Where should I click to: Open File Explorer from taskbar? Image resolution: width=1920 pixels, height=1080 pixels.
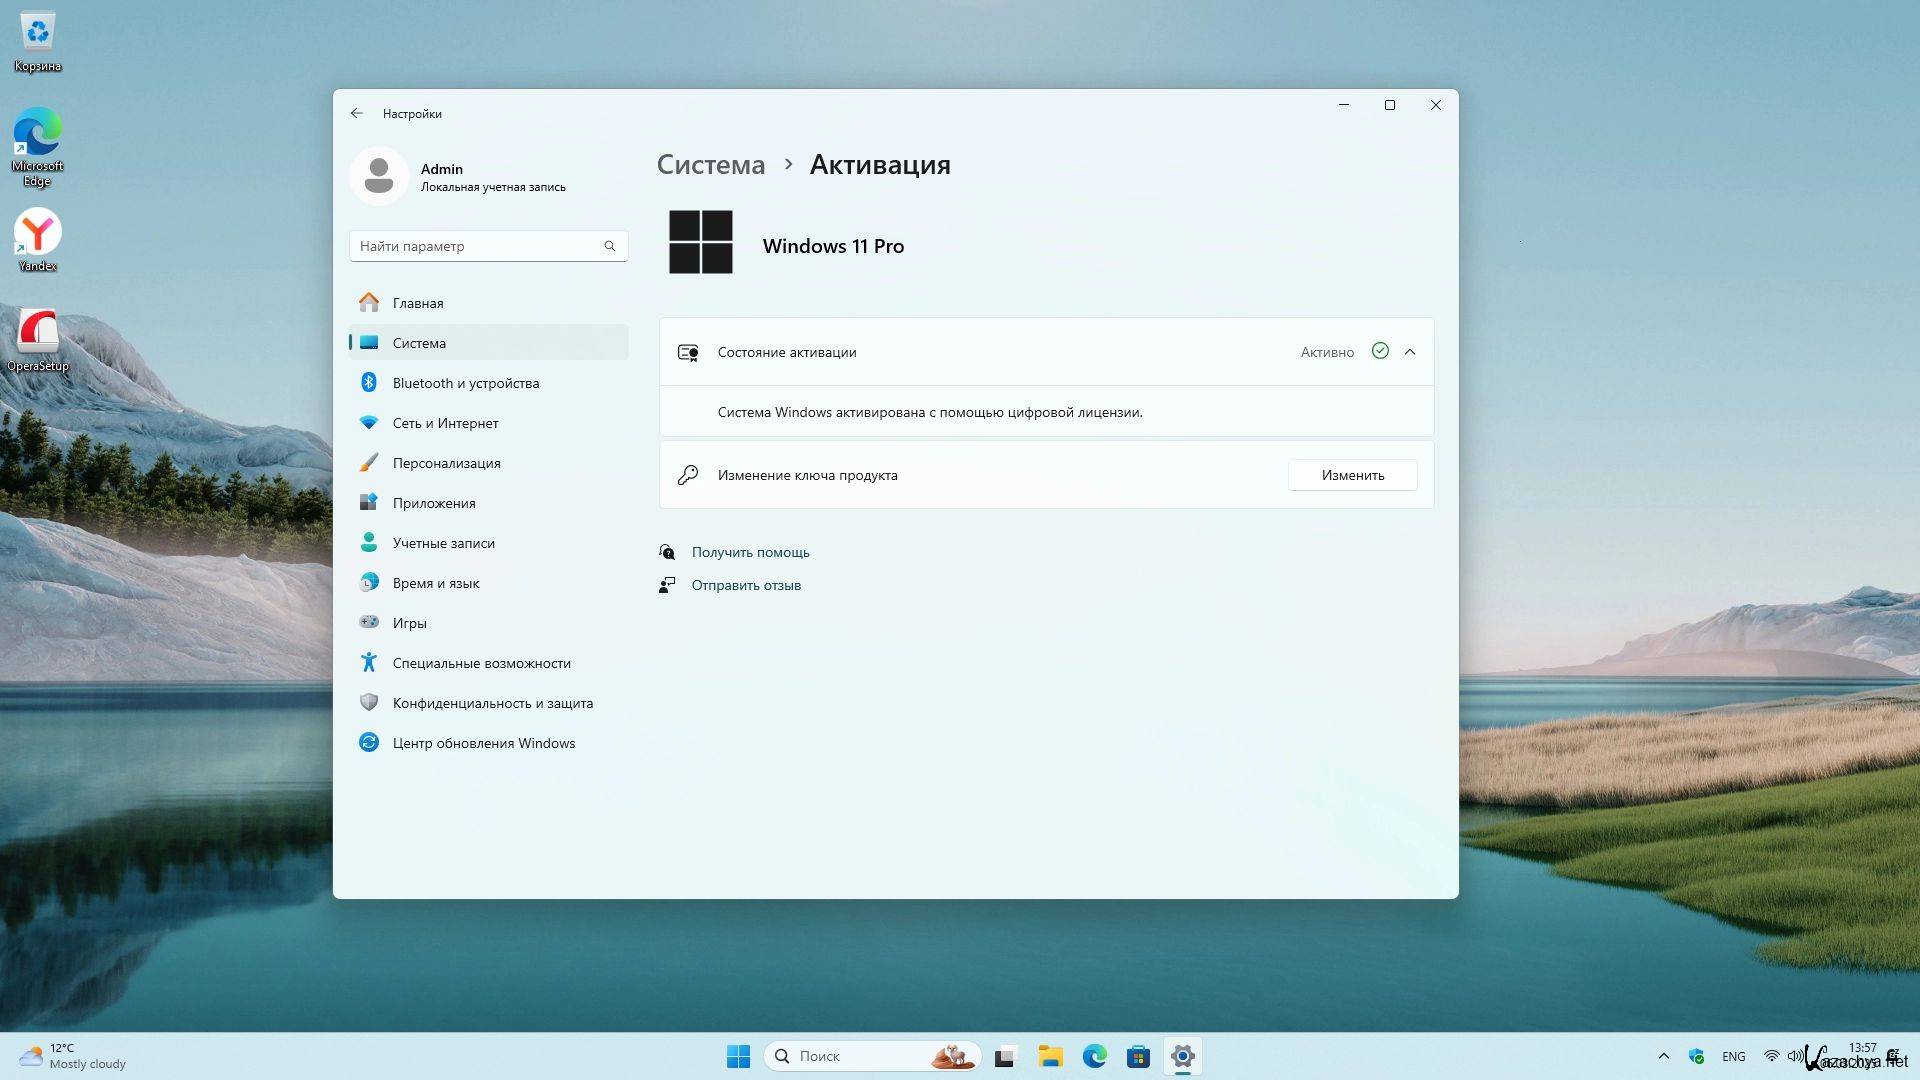[x=1050, y=1056]
